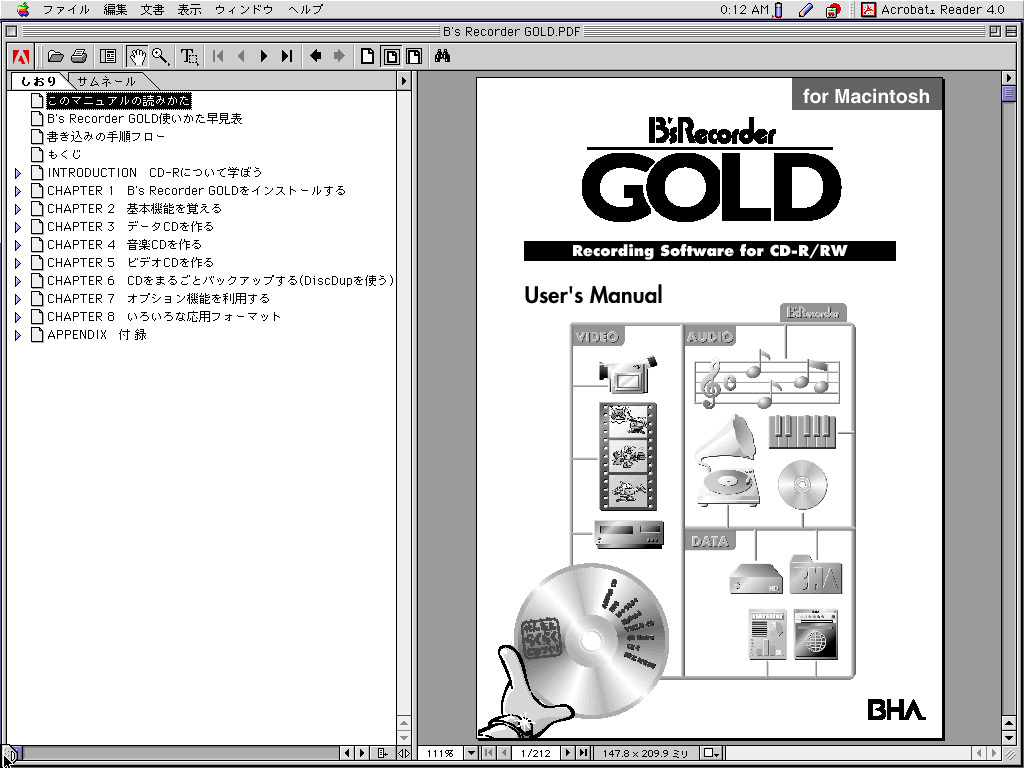Open the 編集 menu
The image size is (1024, 768).
point(115,9)
